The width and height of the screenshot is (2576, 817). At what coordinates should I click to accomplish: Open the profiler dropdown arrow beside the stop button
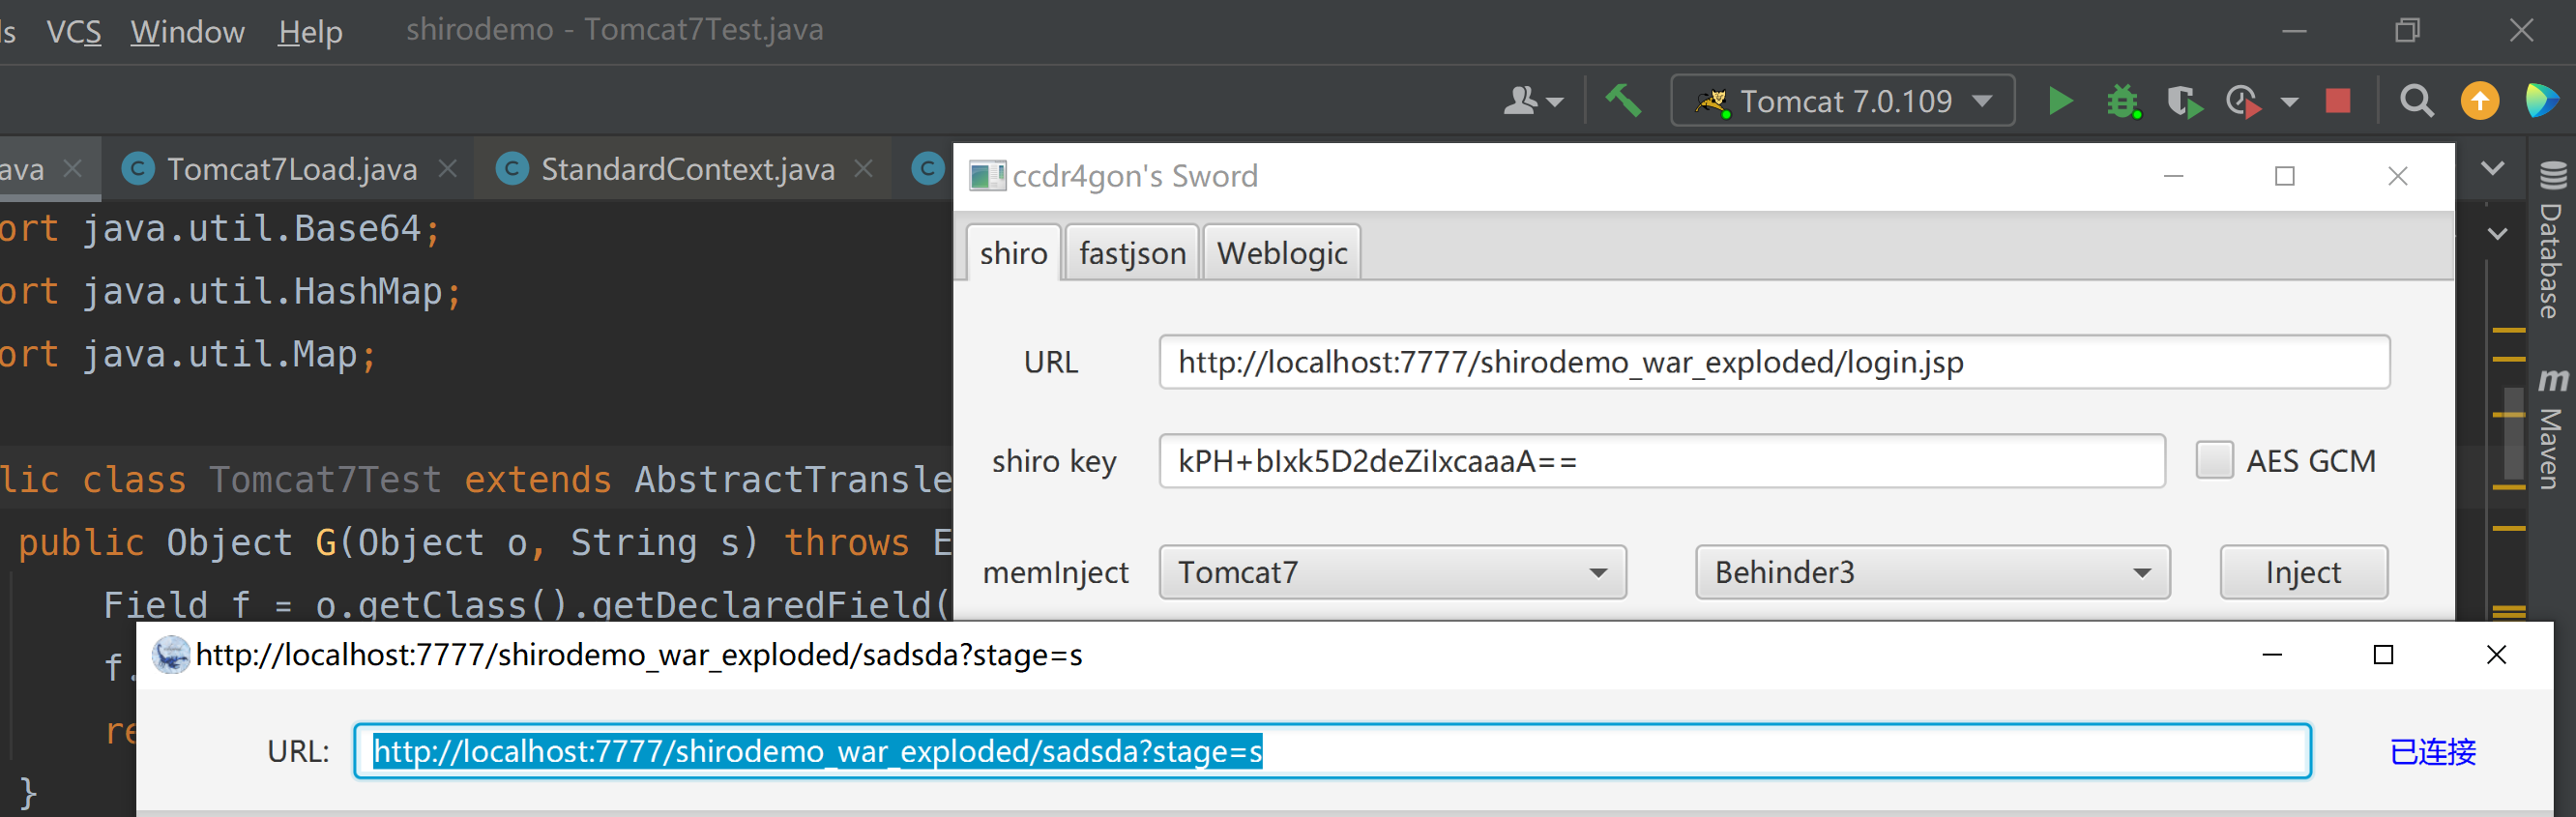point(2289,102)
